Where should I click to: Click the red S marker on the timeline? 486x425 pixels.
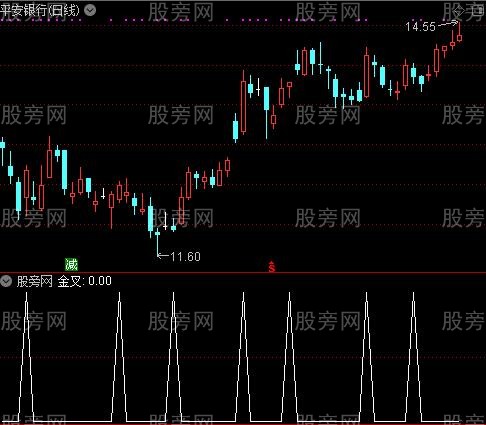coord(272,267)
